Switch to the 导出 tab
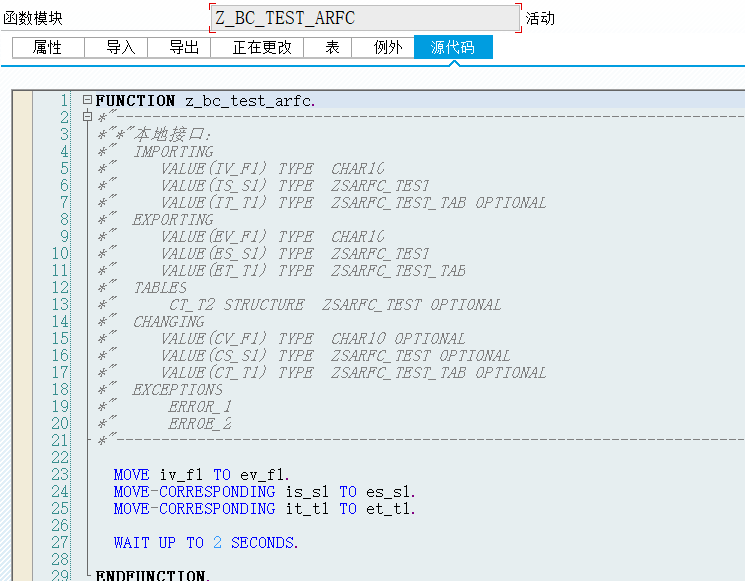745x581 pixels. 179,48
